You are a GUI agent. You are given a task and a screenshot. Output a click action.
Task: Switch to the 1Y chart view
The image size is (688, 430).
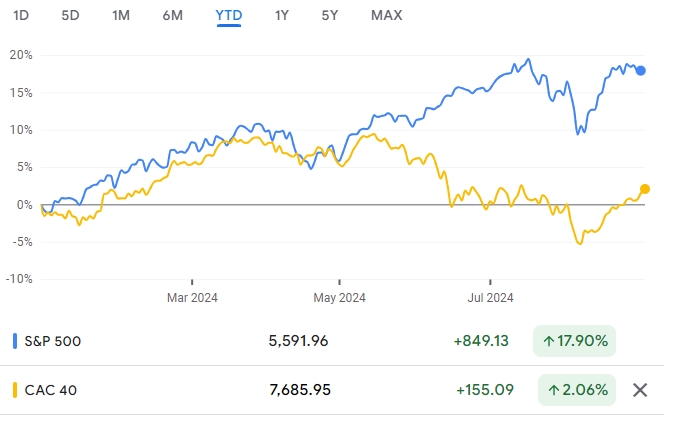tap(283, 15)
